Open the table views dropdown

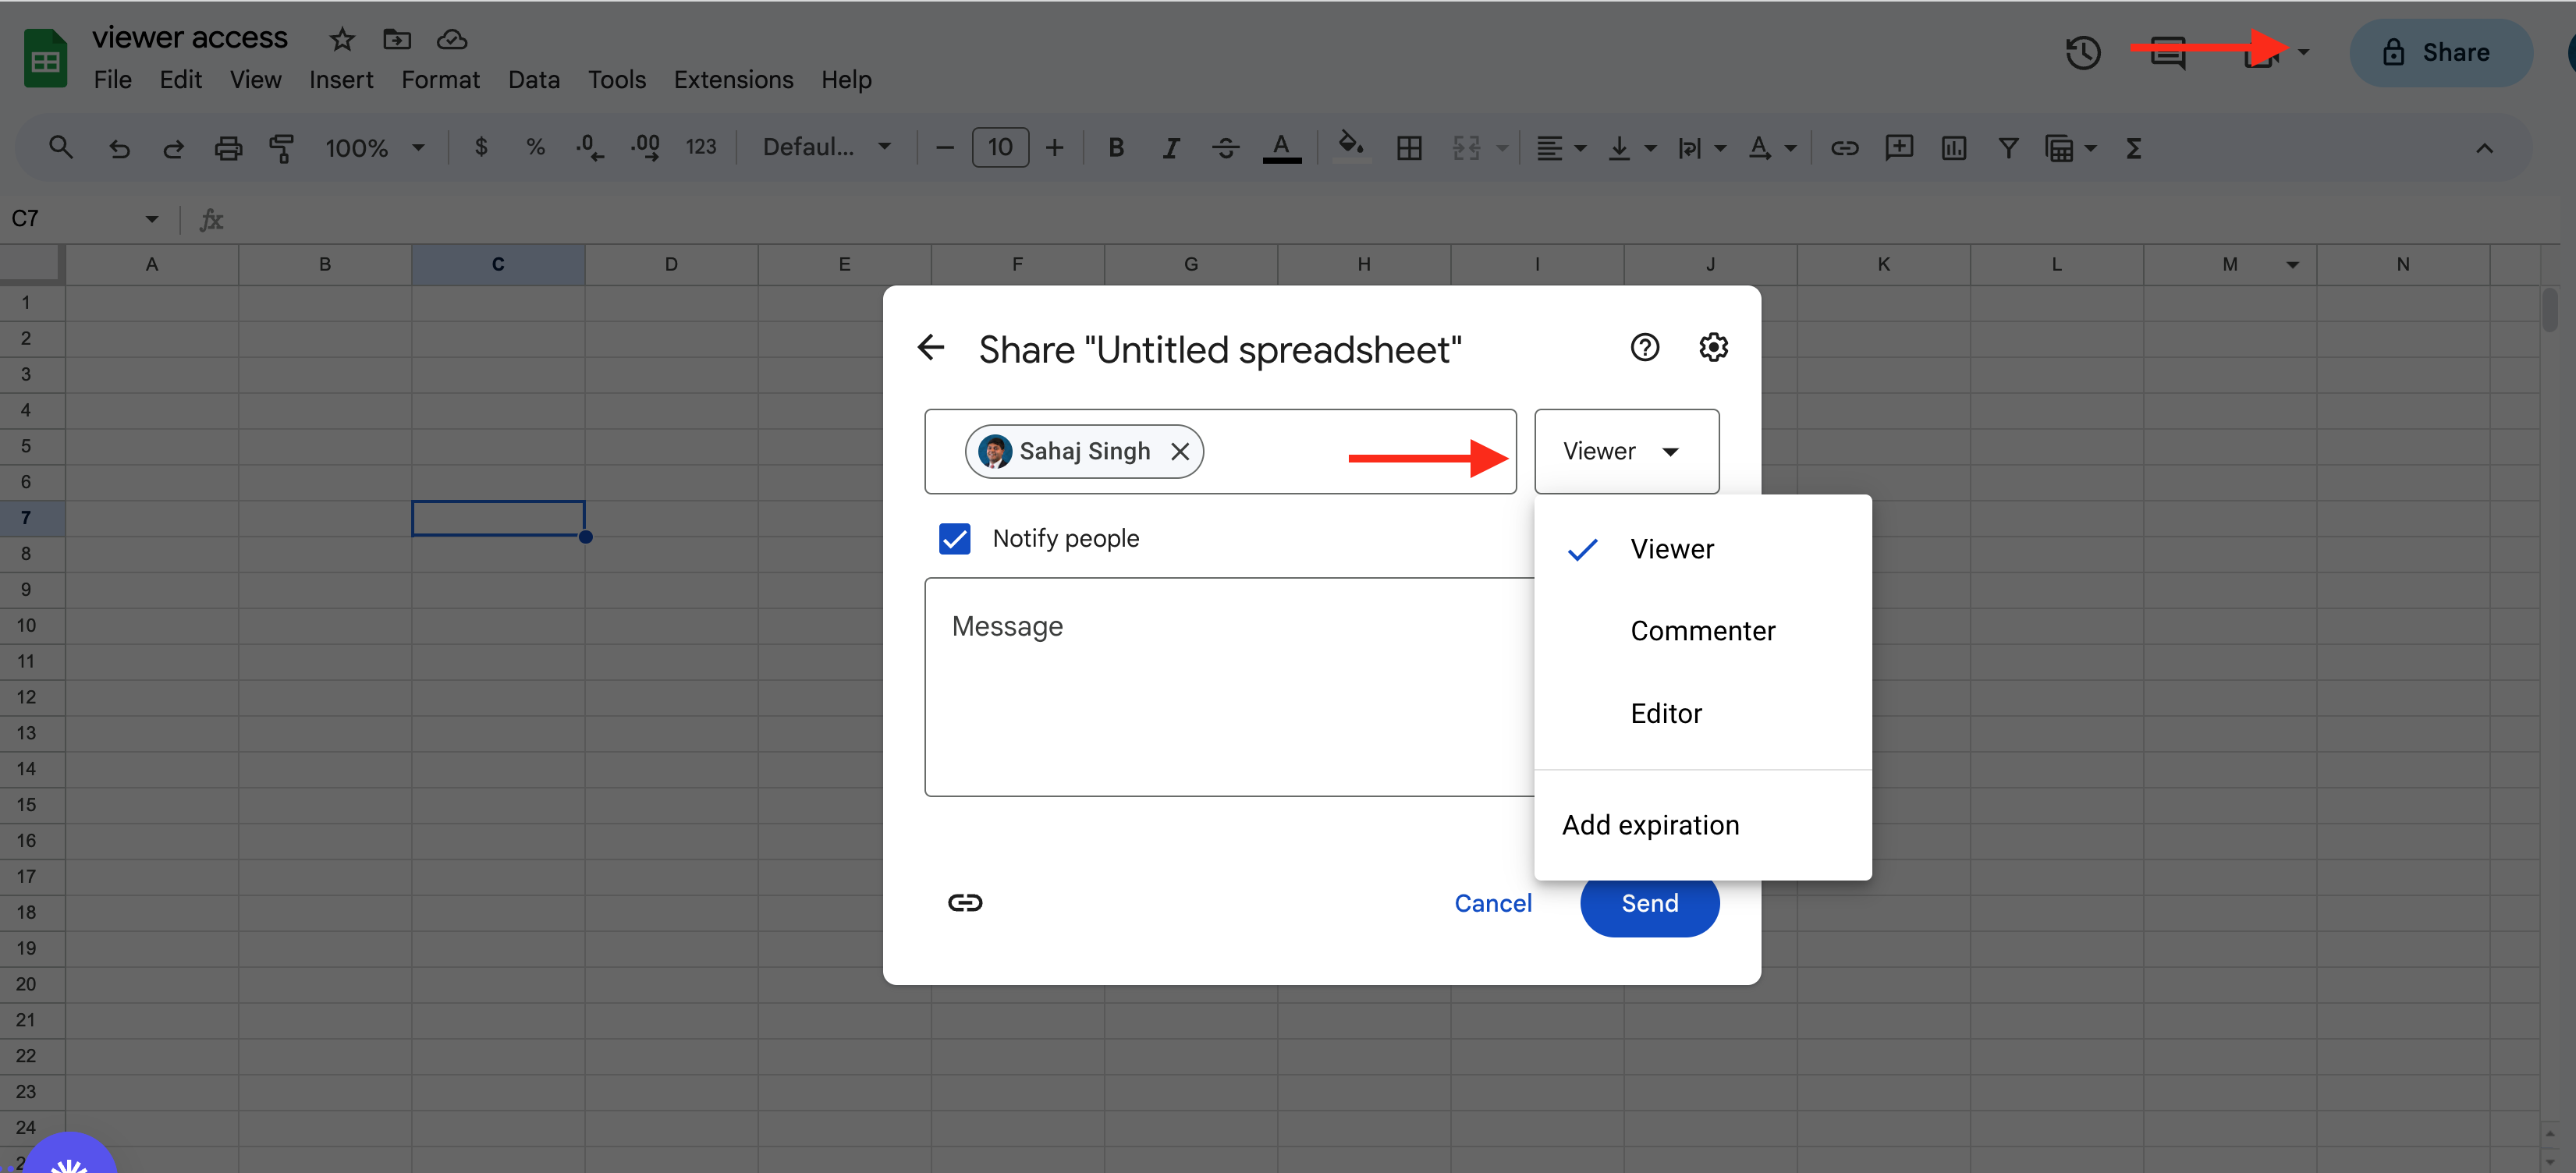[x=2070, y=148]
